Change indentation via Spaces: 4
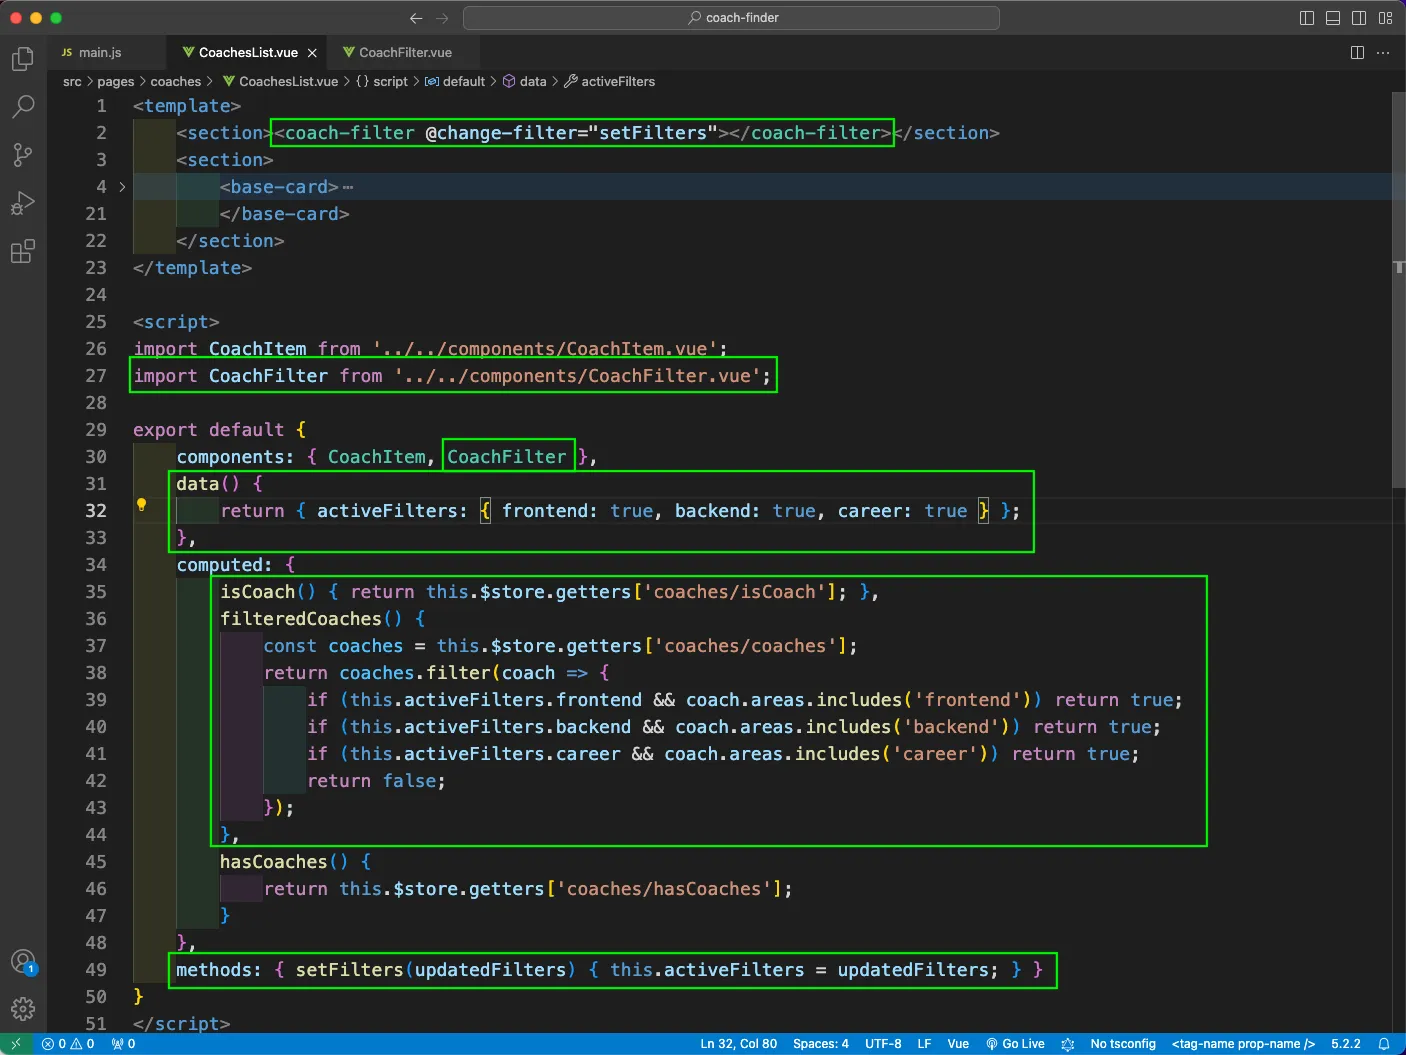 click(821, 1044)
